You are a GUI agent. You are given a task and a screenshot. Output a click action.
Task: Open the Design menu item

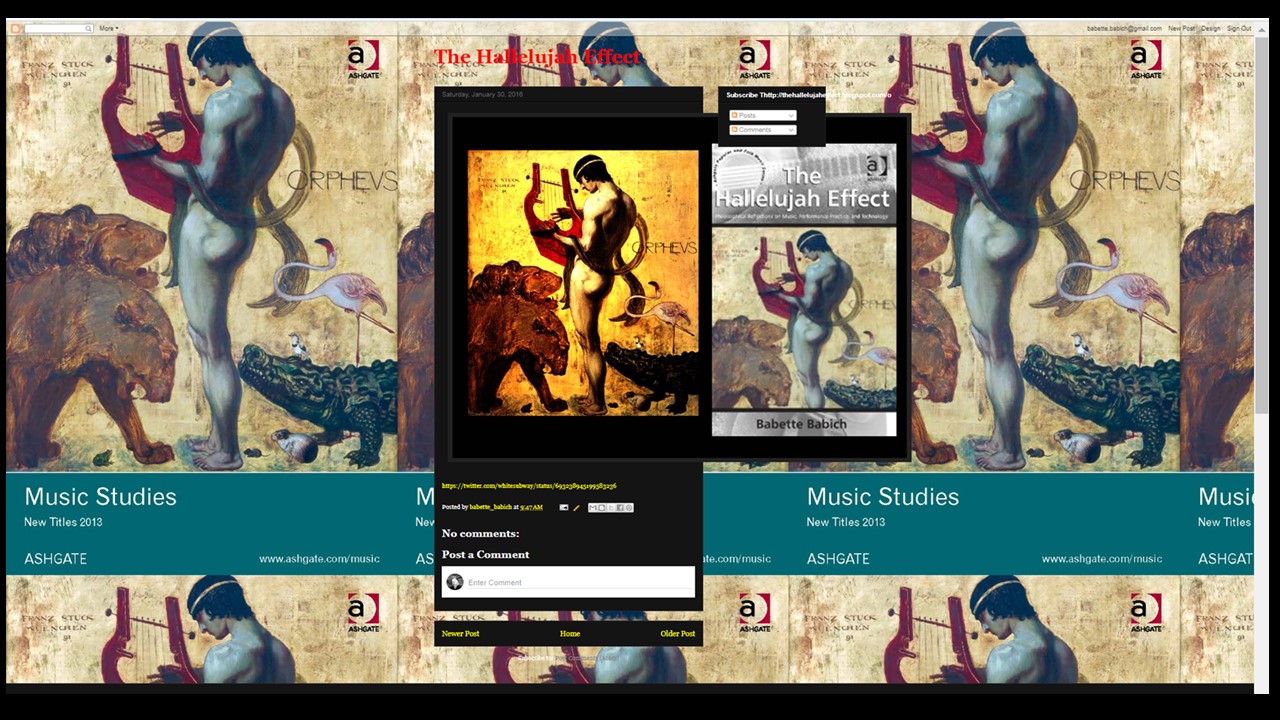[x=1210, y=28]
